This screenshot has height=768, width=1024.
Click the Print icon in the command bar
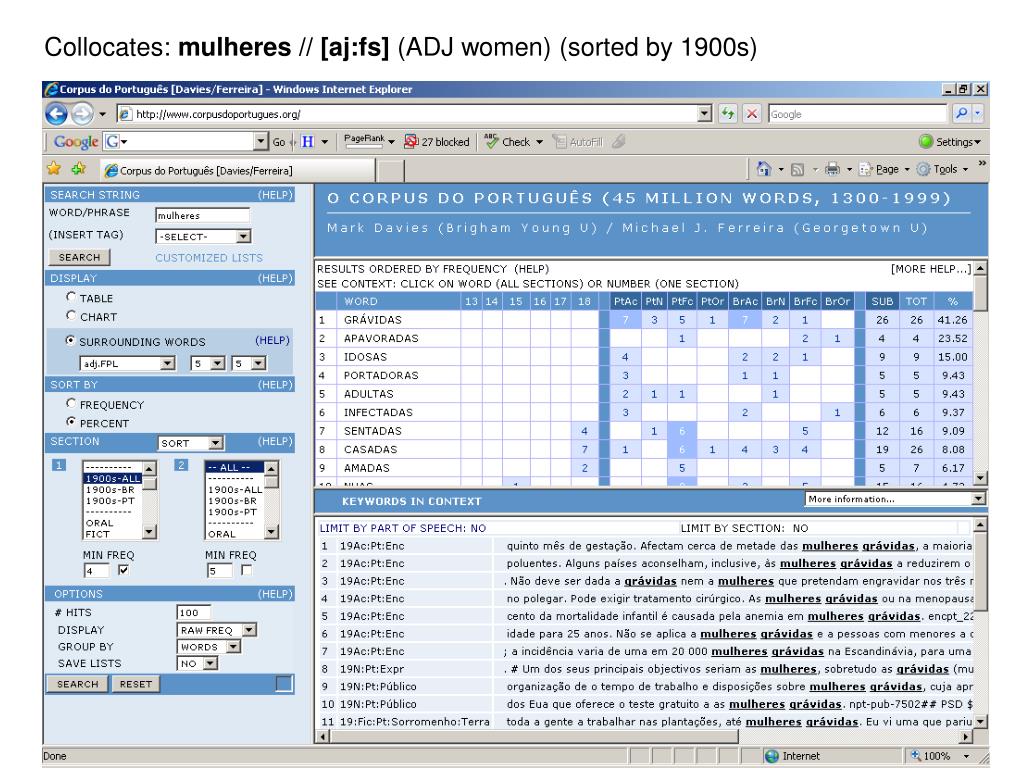pos(832,170)
